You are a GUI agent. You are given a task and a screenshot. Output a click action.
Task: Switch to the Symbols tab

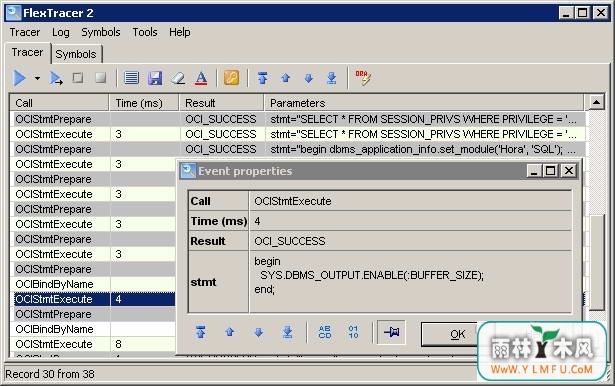(76, 54)
